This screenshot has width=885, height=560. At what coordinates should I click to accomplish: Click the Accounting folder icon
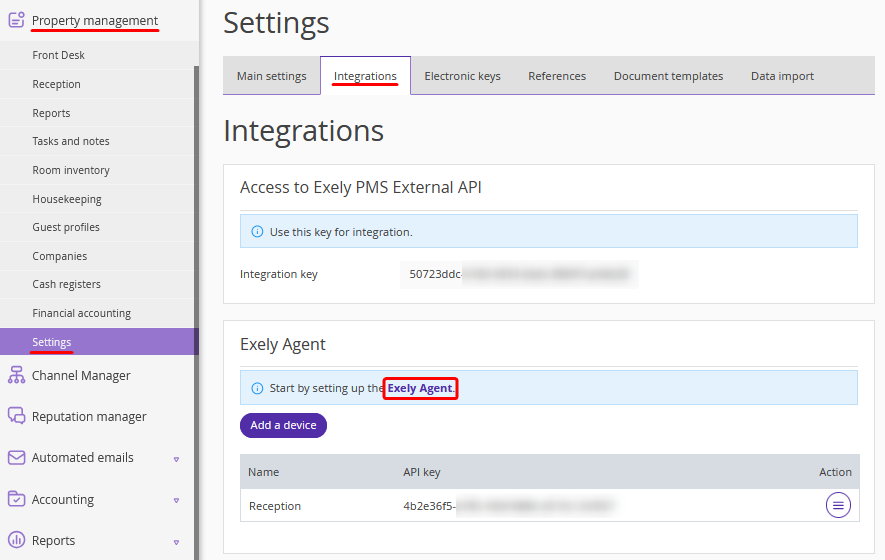coord(16,499)
